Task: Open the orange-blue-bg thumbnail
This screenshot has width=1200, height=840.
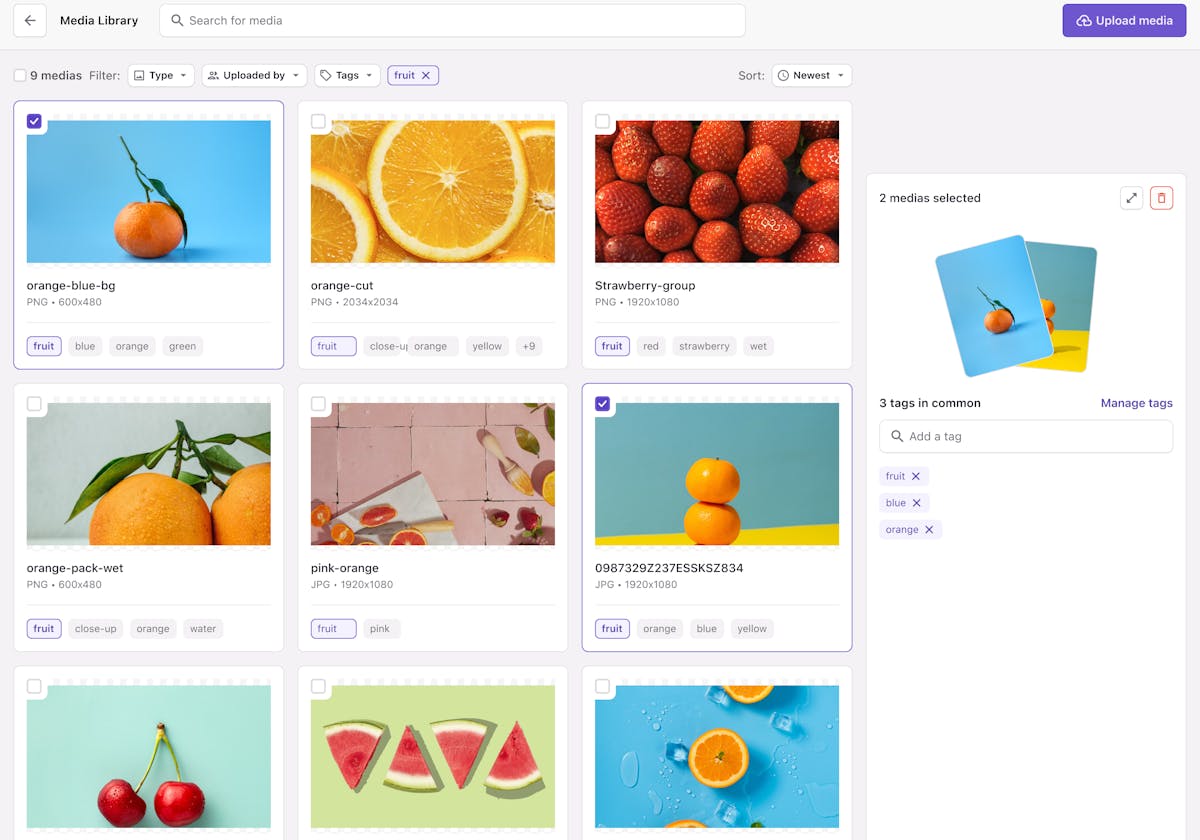Action: coord(149,191)
